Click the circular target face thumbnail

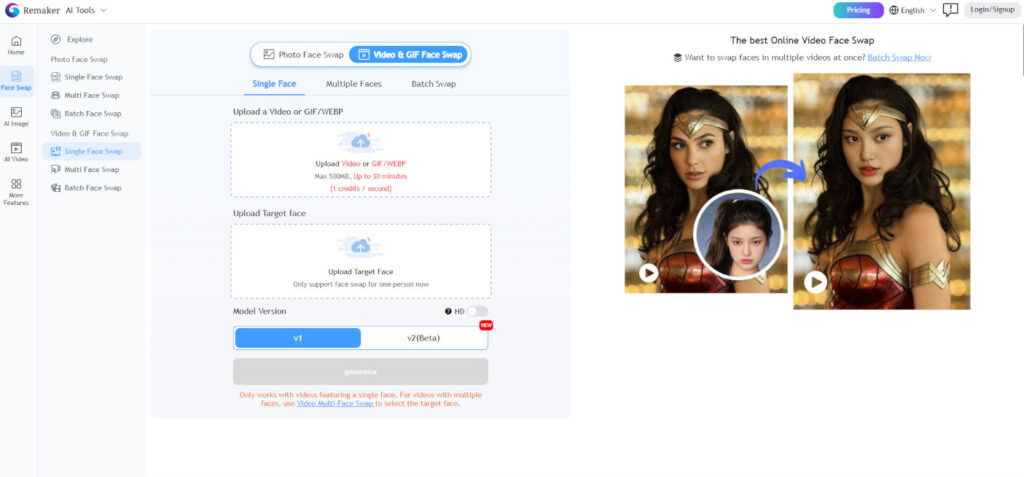738,235
